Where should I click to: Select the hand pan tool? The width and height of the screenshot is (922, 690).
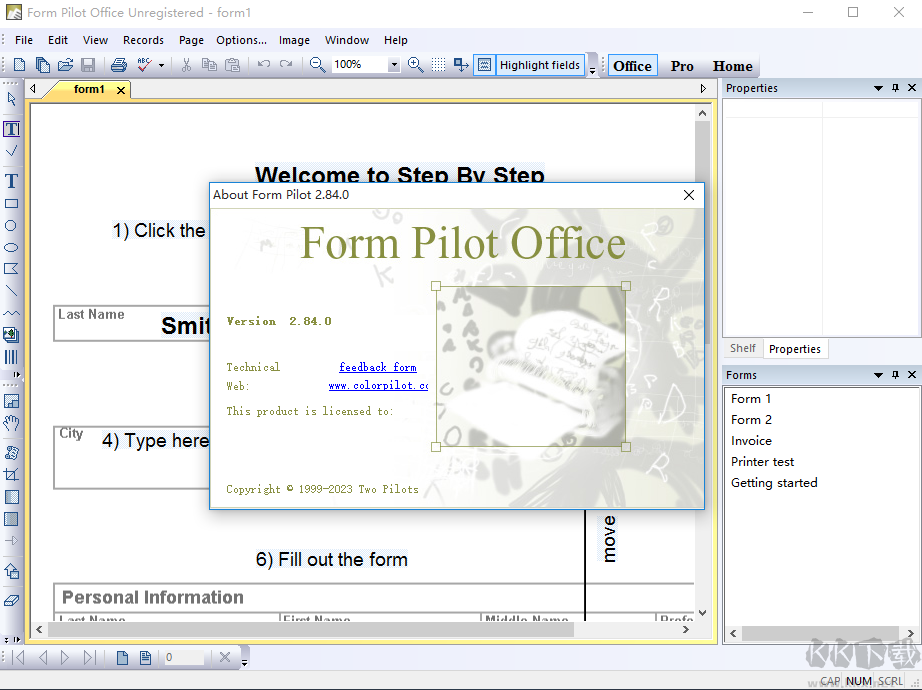coord(11,424)
